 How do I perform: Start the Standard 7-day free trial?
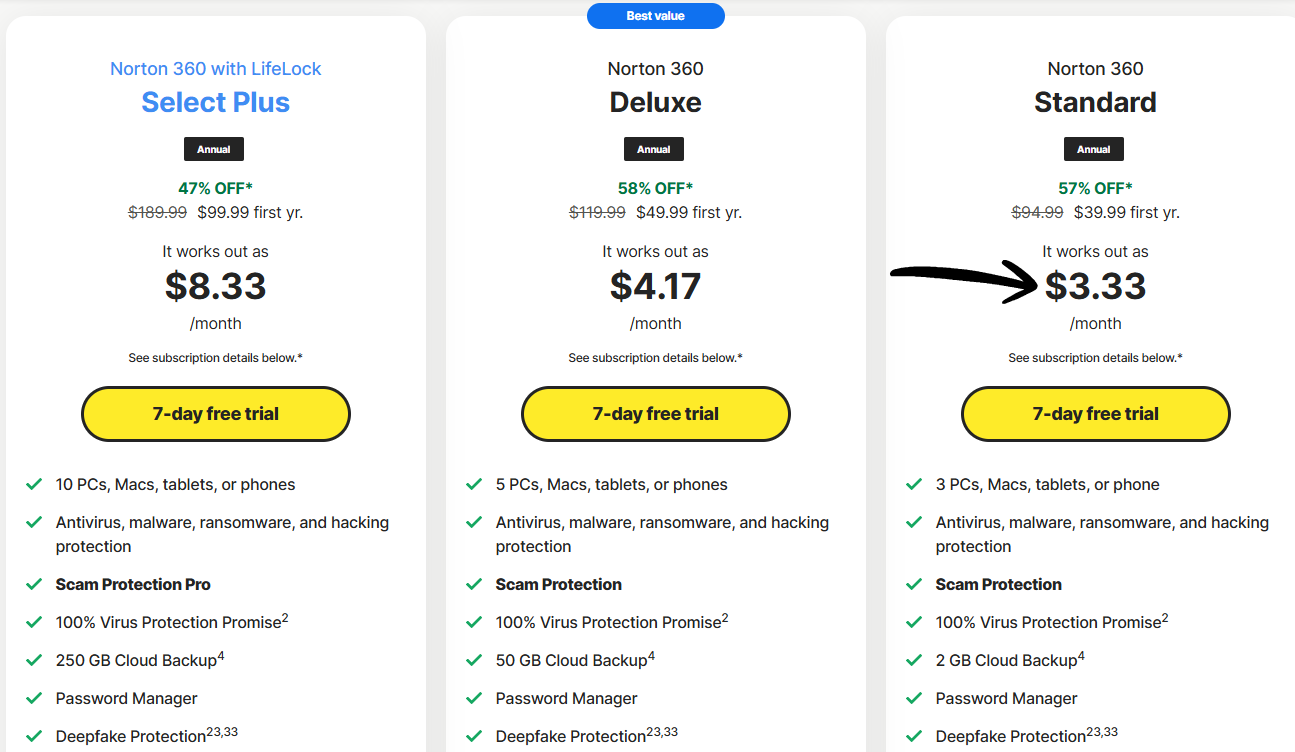click(1095, 413)
